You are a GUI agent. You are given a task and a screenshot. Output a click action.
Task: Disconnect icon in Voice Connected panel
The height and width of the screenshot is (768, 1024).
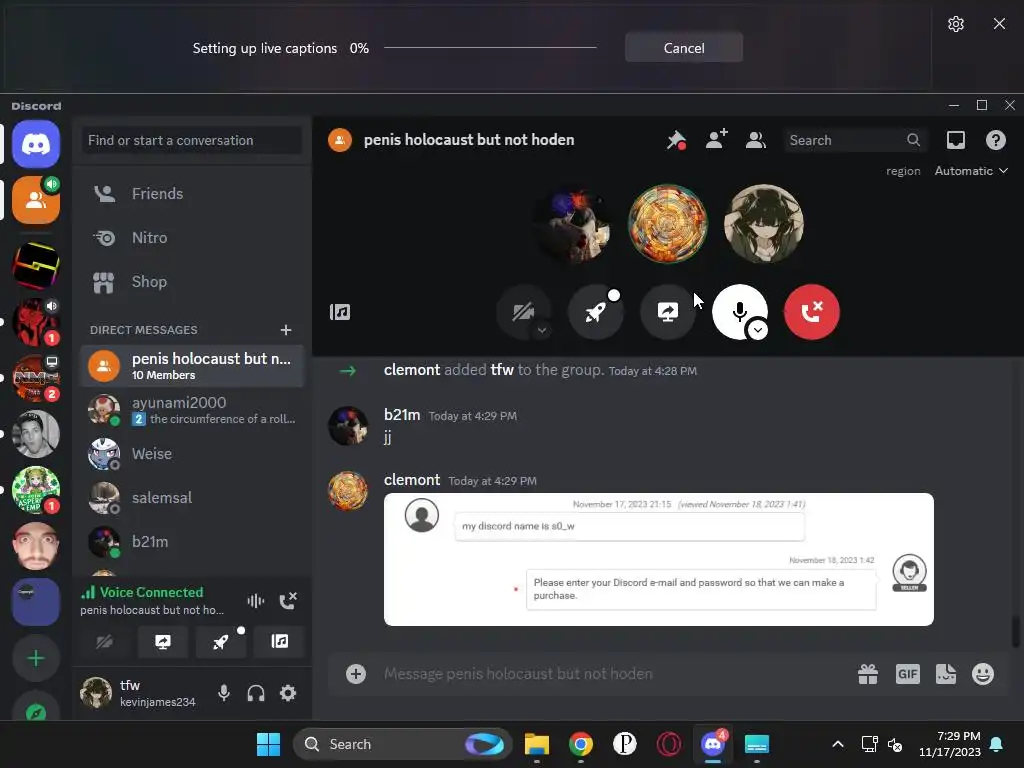tap(288, 600)
